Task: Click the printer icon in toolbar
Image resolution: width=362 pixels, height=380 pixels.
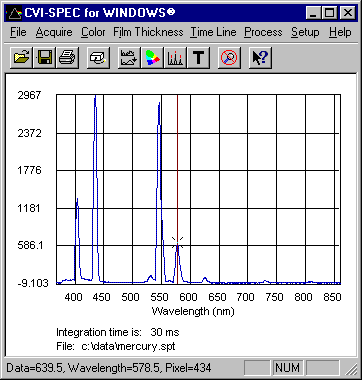Action: (67, 58)
